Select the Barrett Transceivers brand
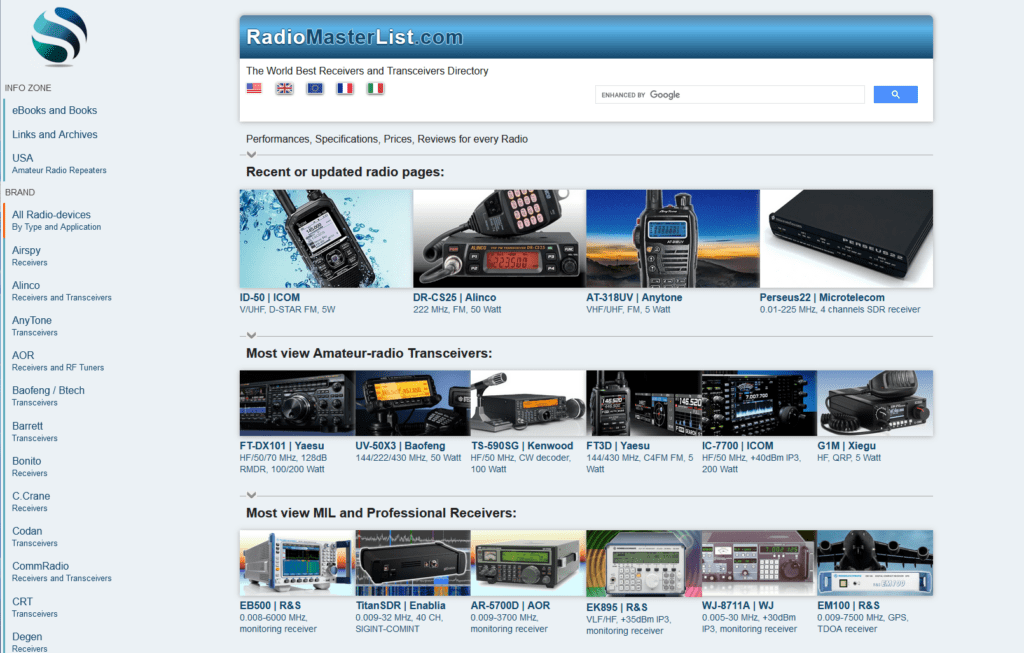This screenshot has width=1024, height=653. [35, 432]
